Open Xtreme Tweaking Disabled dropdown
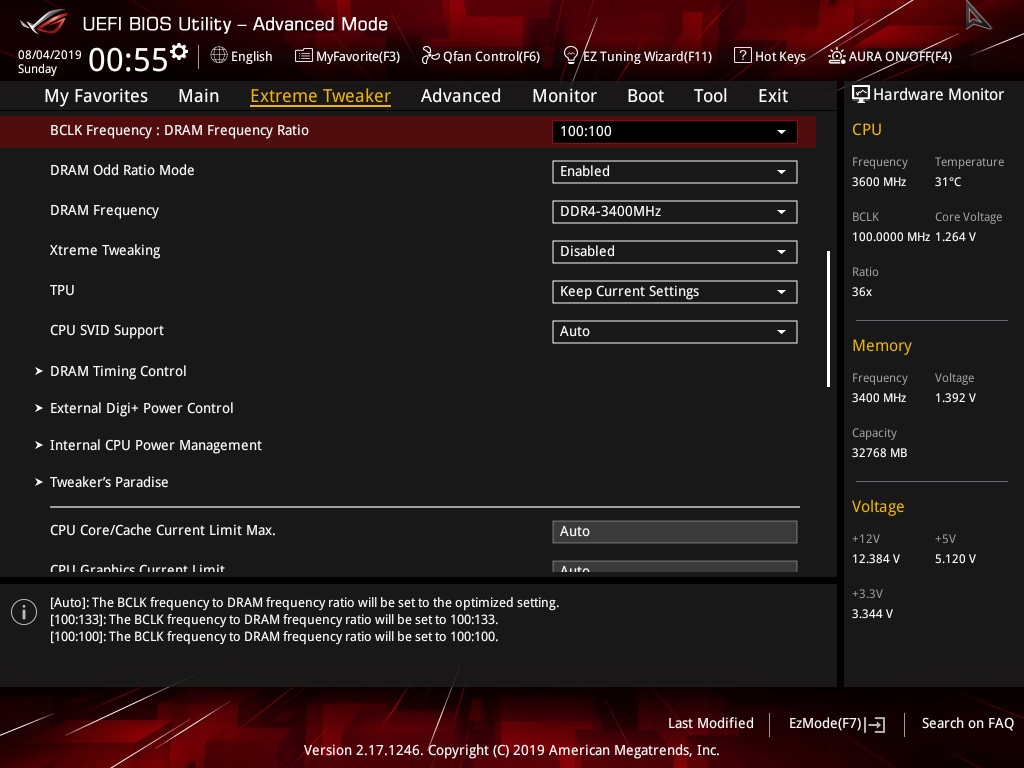The image size is (1024, 768). coord(675,251)
